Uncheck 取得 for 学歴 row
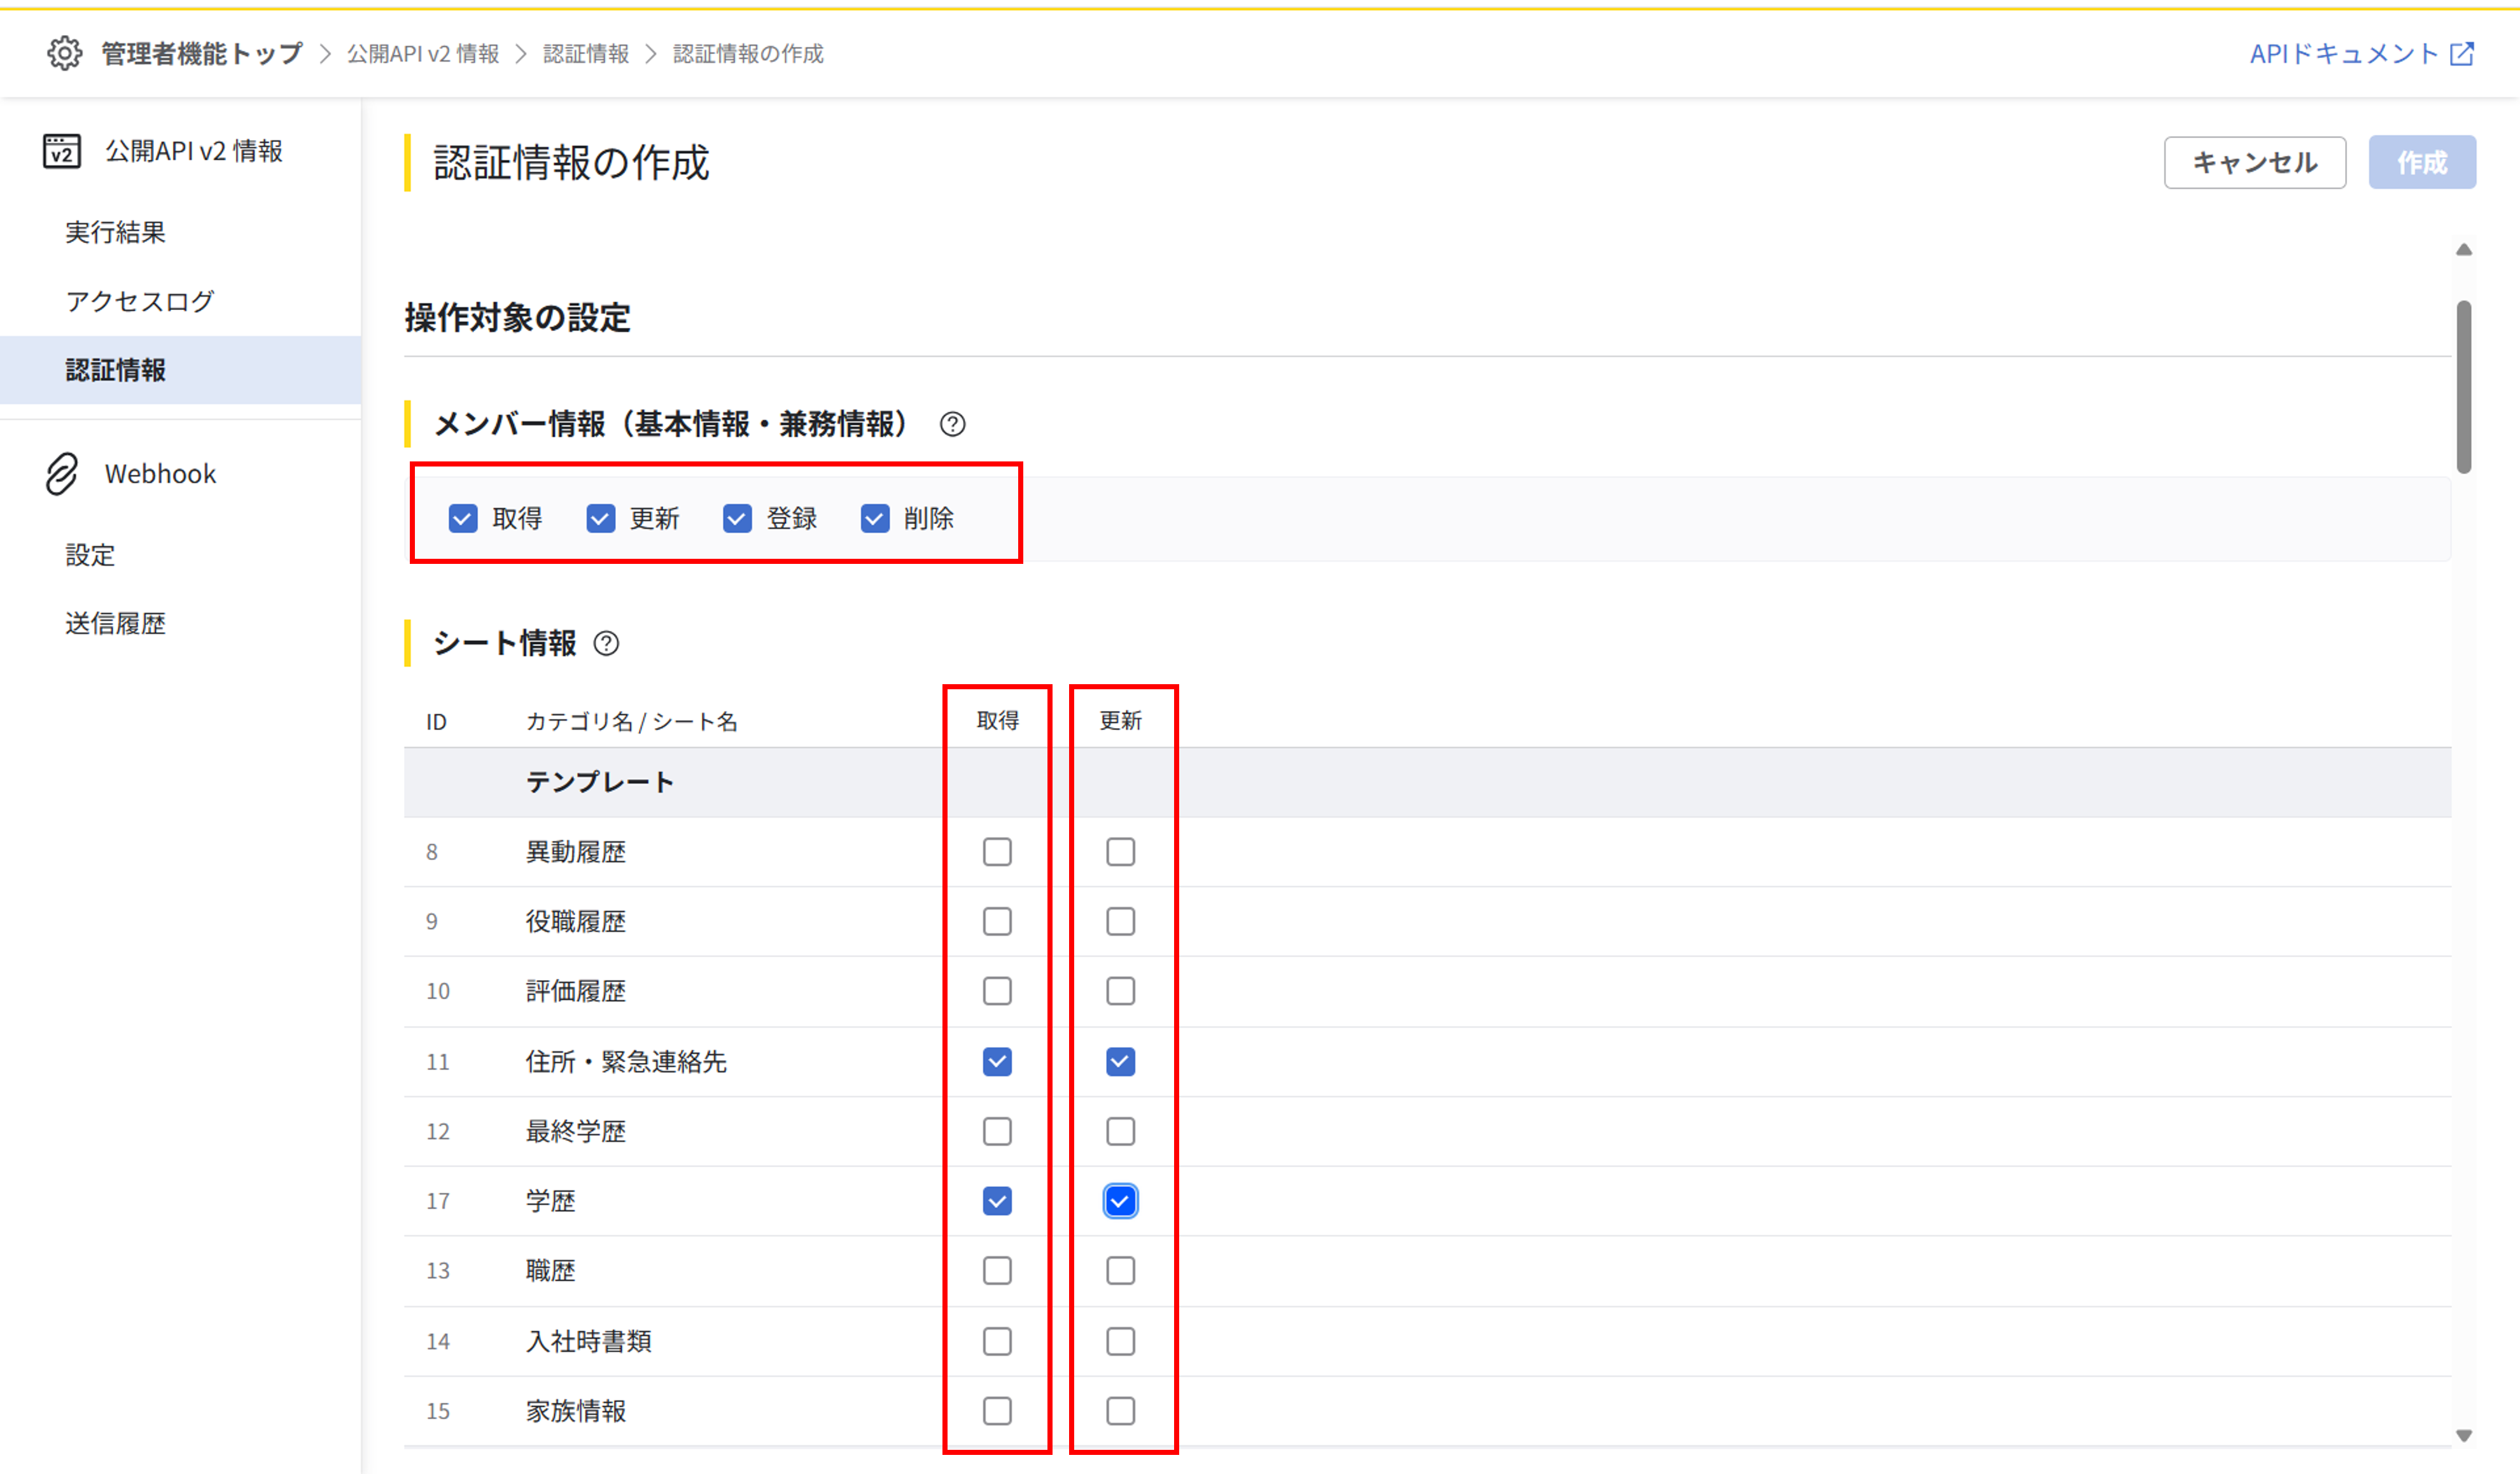The width and height of the screenshot is (2520, 1474). [x=997, y=1200]
